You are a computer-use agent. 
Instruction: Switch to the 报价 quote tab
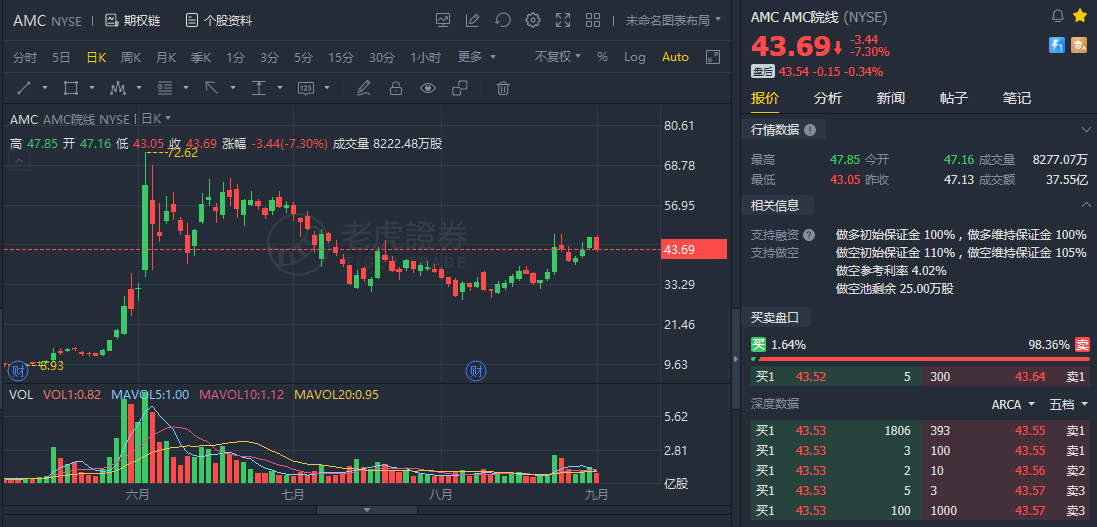[x=765, y=98]
